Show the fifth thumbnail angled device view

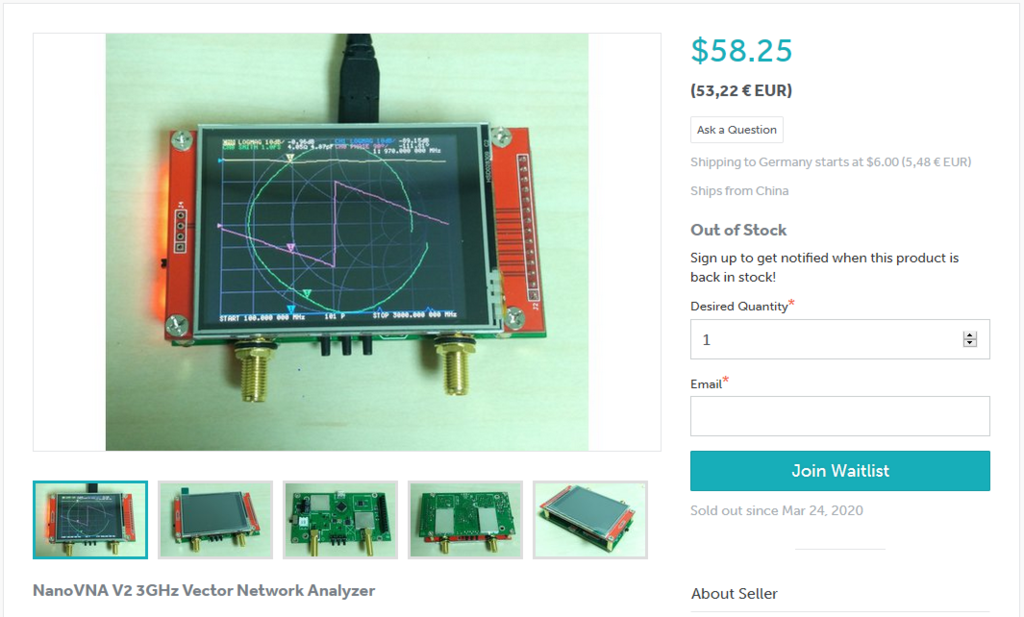(590, 520)
